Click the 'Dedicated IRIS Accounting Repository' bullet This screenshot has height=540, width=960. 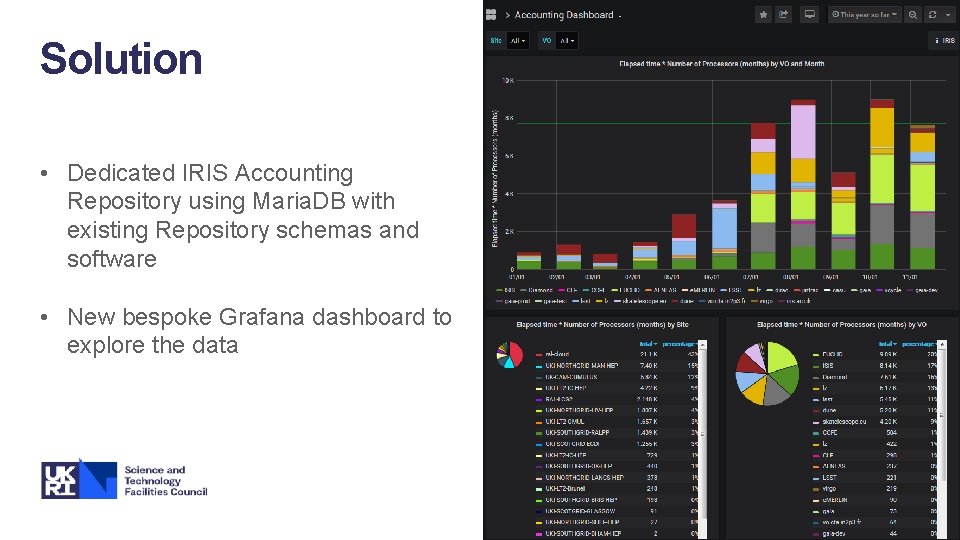(x=243, y=216)
